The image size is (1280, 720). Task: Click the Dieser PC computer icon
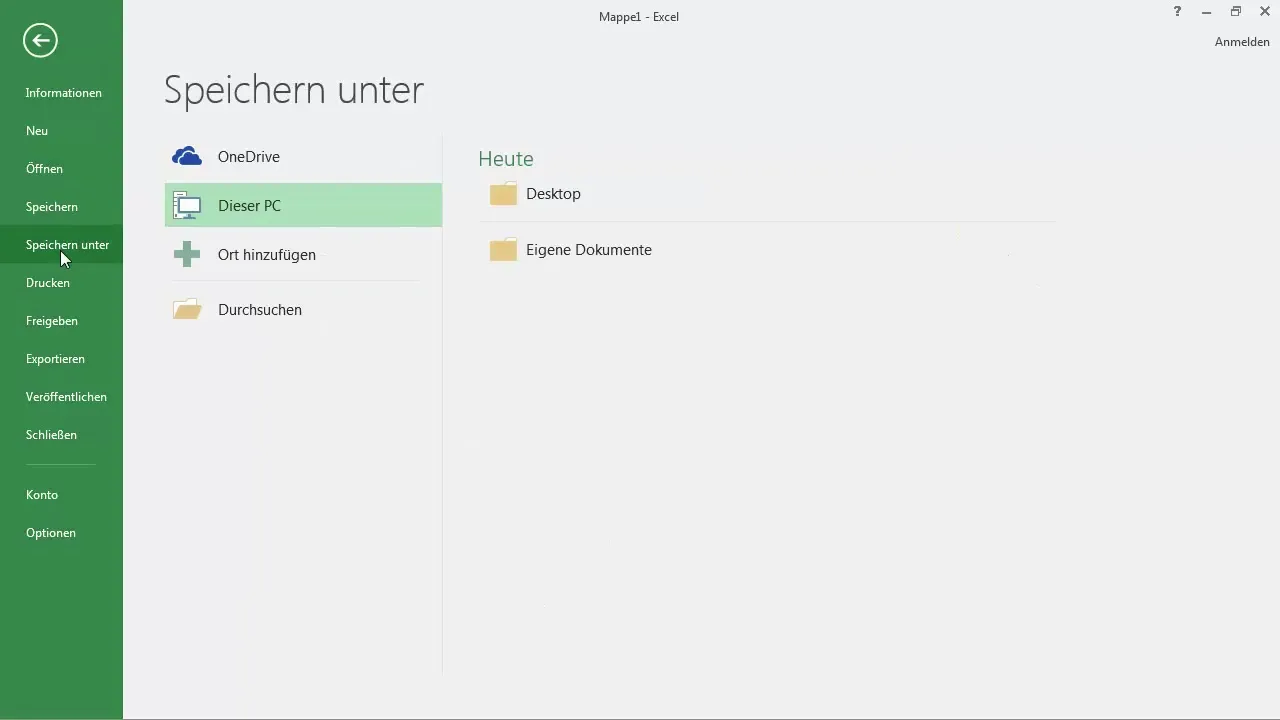(187, 205)
